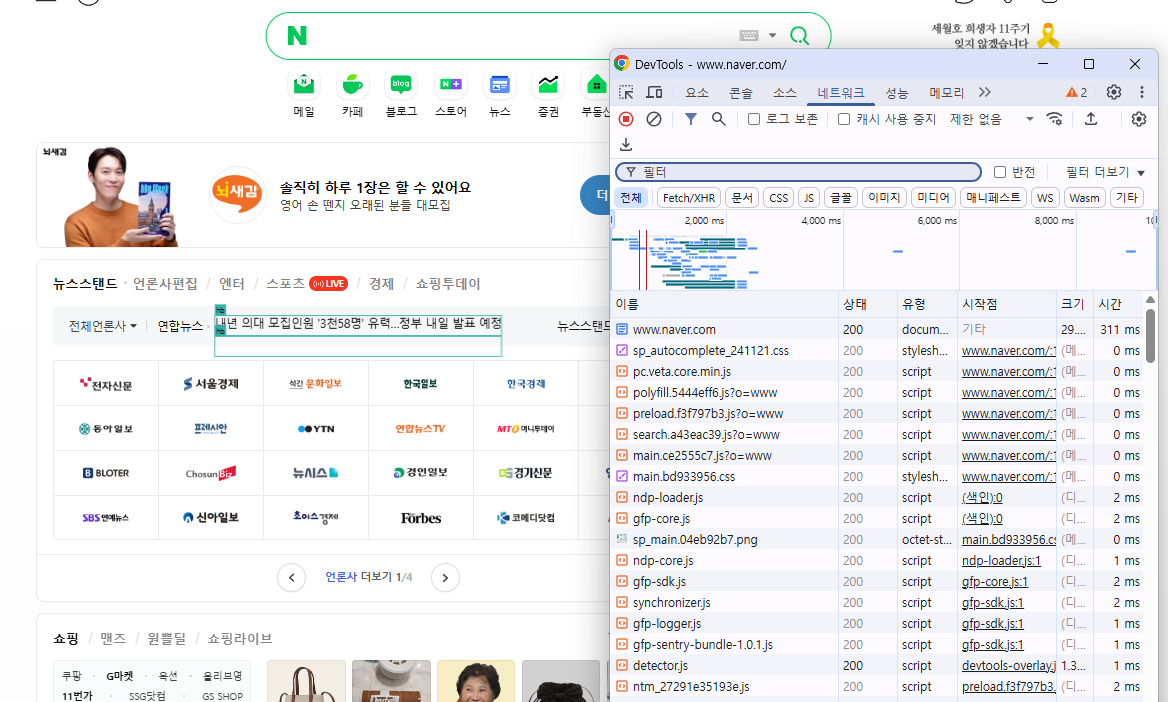Click the yellow ribbon memorial icon
Image resolution: width=1168 pixels, height=702 pixels.
click(x=1048, y=35)
